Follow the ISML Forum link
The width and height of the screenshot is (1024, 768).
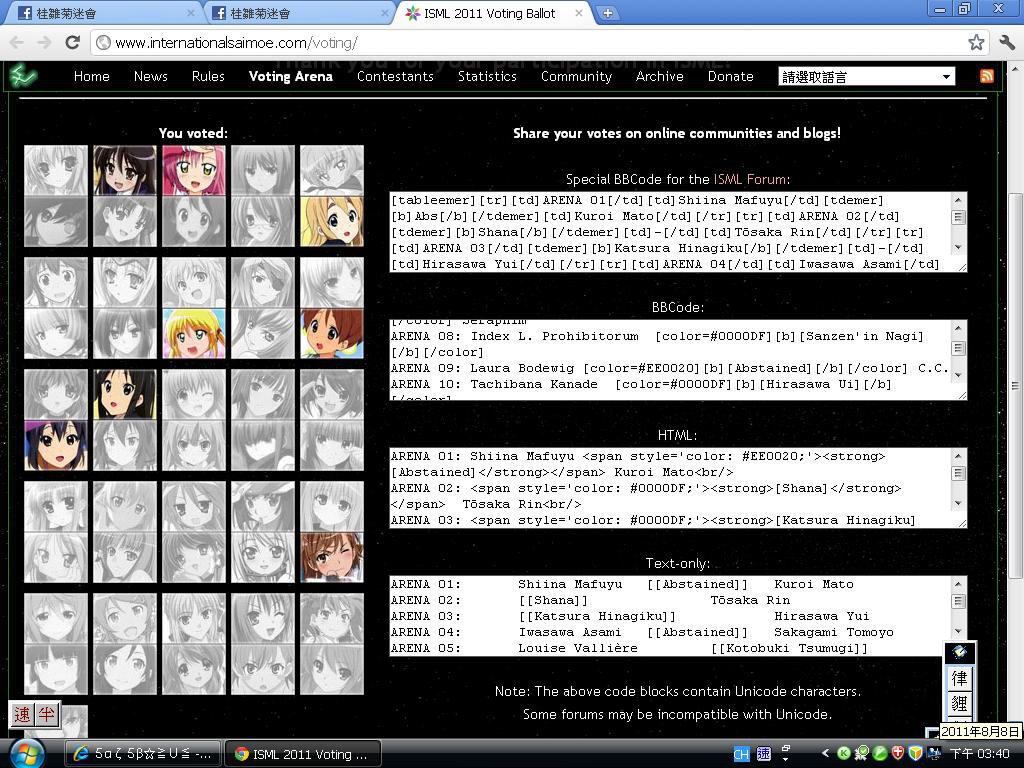coord(750,179)
